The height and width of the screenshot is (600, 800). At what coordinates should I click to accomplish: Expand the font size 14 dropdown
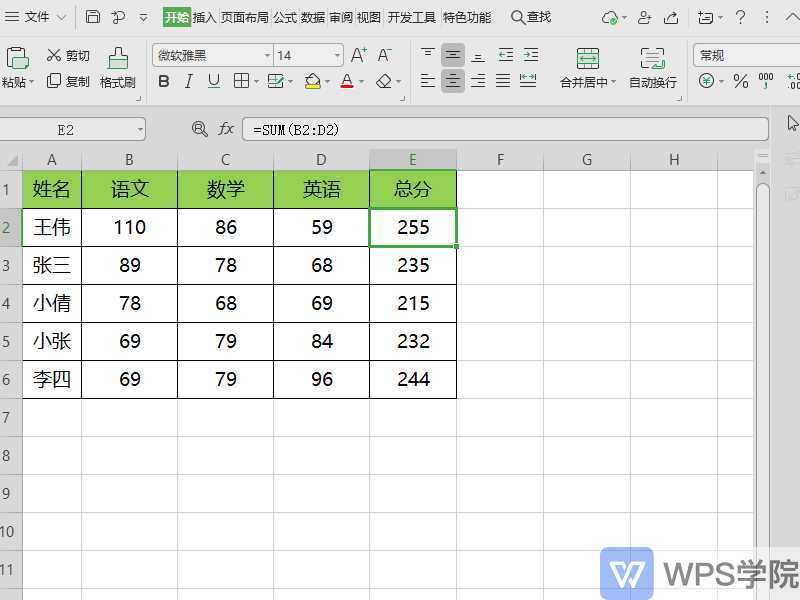pos(337,56)
